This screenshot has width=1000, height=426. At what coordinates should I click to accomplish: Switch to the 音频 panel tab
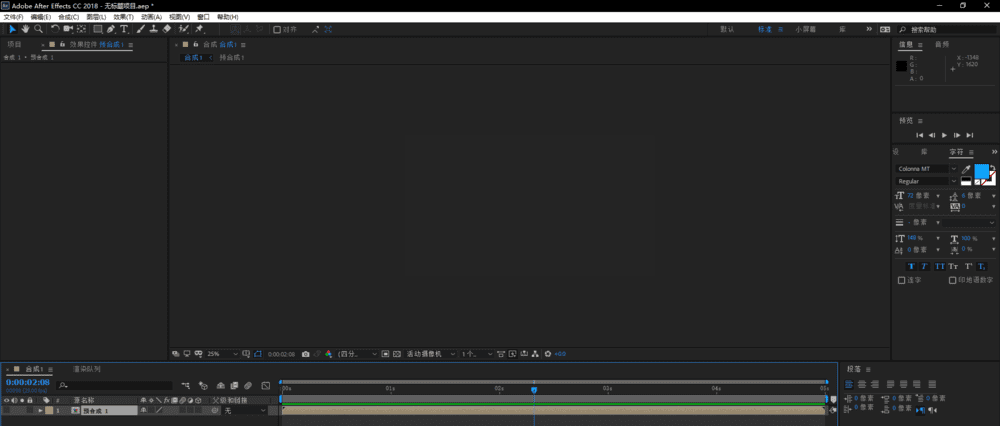coord(942,45)
